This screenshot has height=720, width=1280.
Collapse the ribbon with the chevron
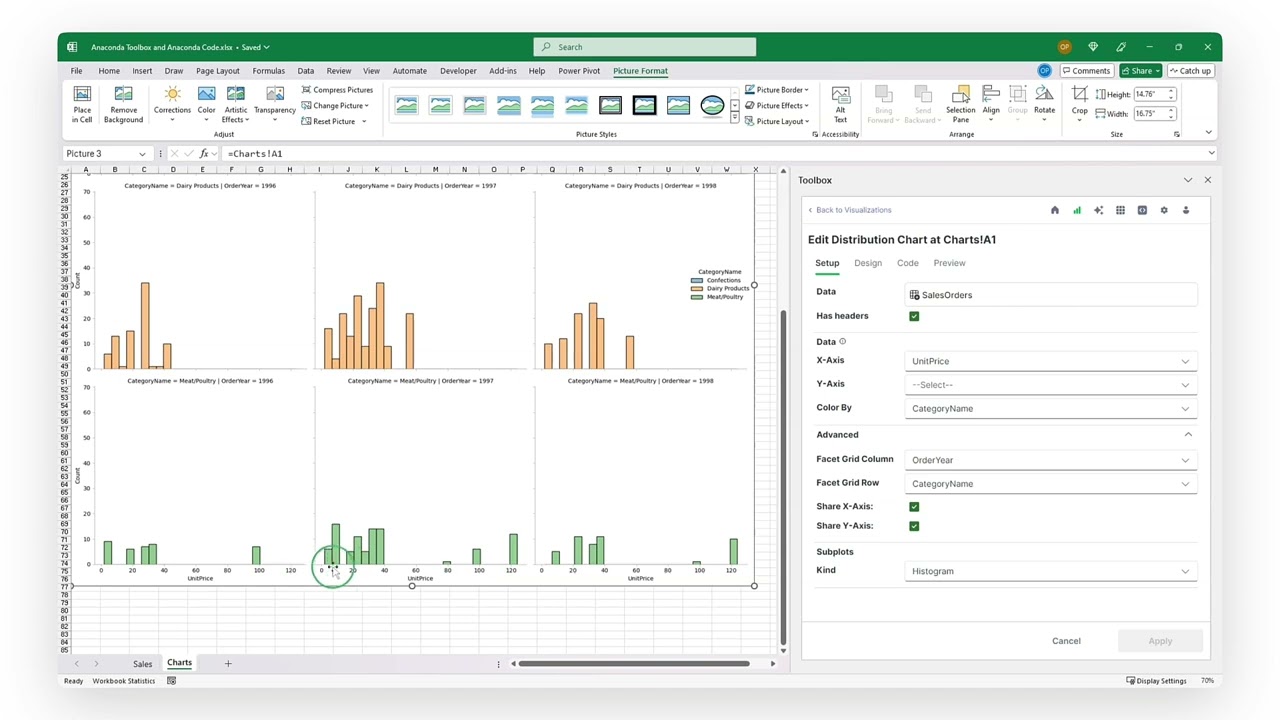click(x=1208, y=132)
